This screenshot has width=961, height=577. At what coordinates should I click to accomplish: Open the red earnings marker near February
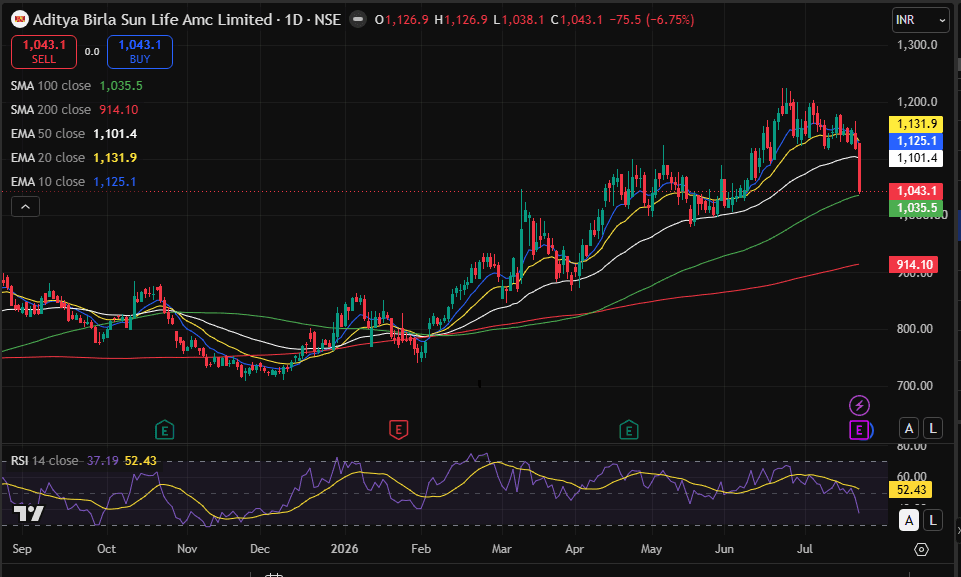pos(398,430)
